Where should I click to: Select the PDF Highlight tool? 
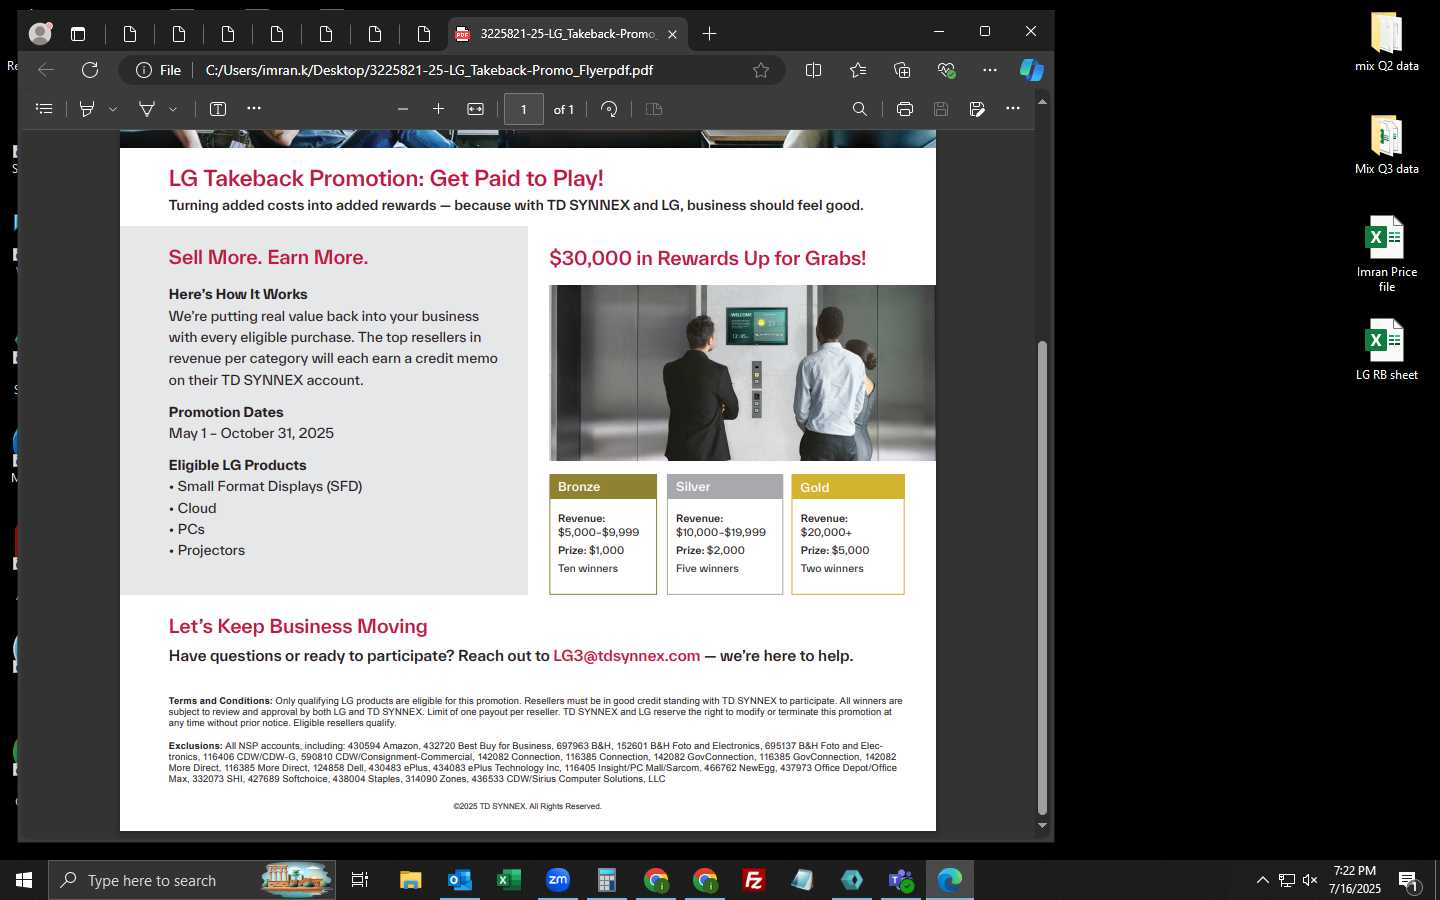[x=87, y=109]
